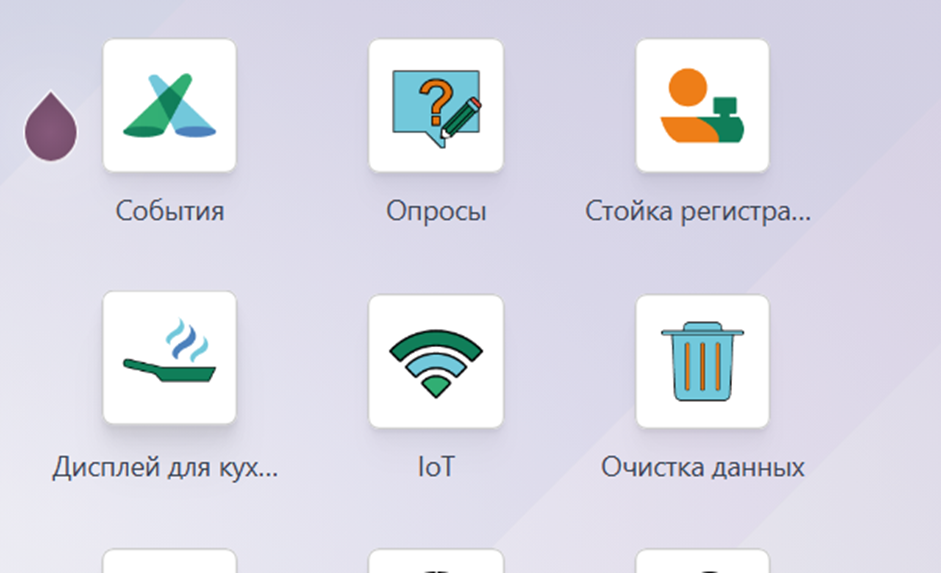Click the Стойка регистра... text label
Screen dimensions: 941x573
click(698, 212)
